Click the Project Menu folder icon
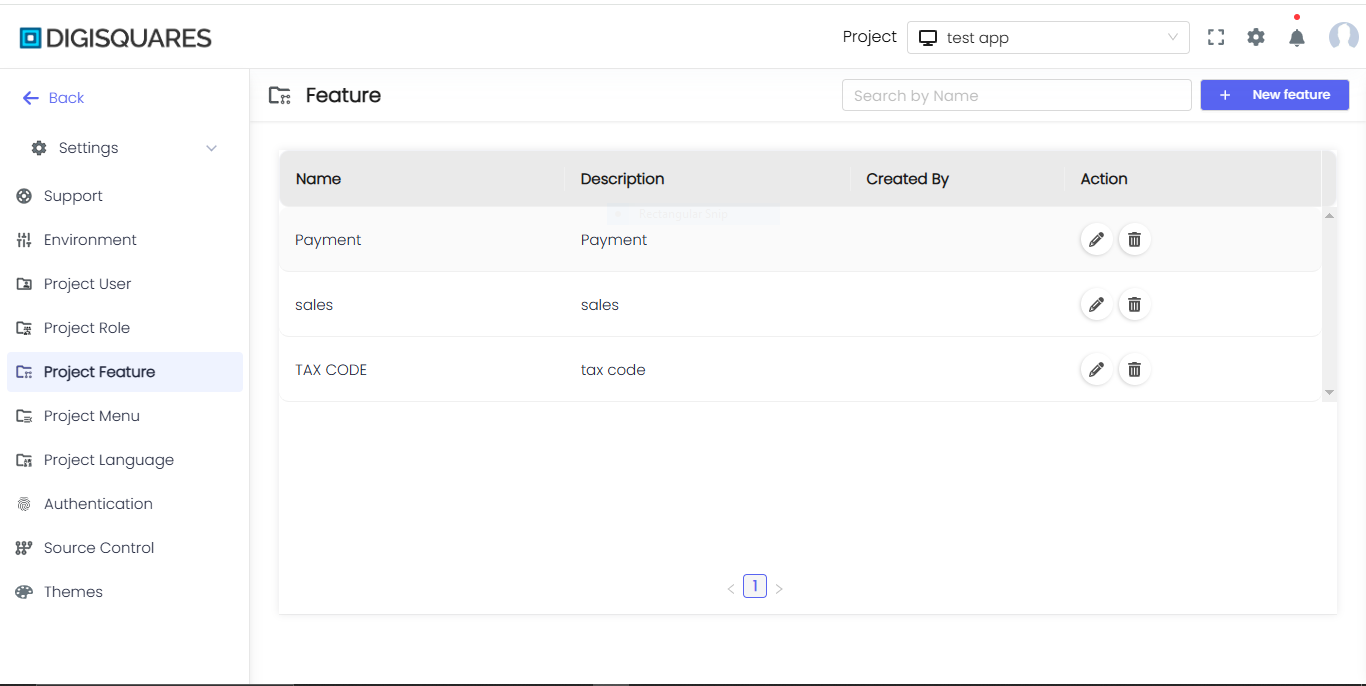Screen dimensions: 1366x686 [x=24, y=416]
